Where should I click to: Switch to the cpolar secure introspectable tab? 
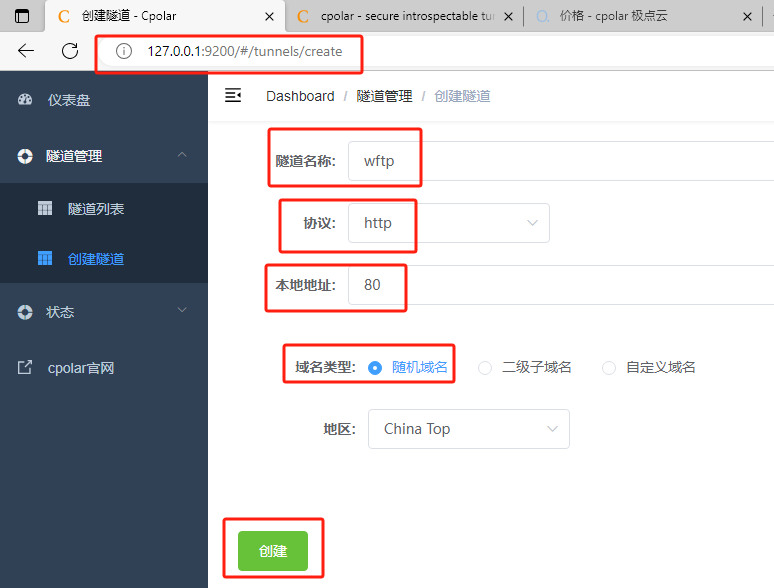point(404,16)
